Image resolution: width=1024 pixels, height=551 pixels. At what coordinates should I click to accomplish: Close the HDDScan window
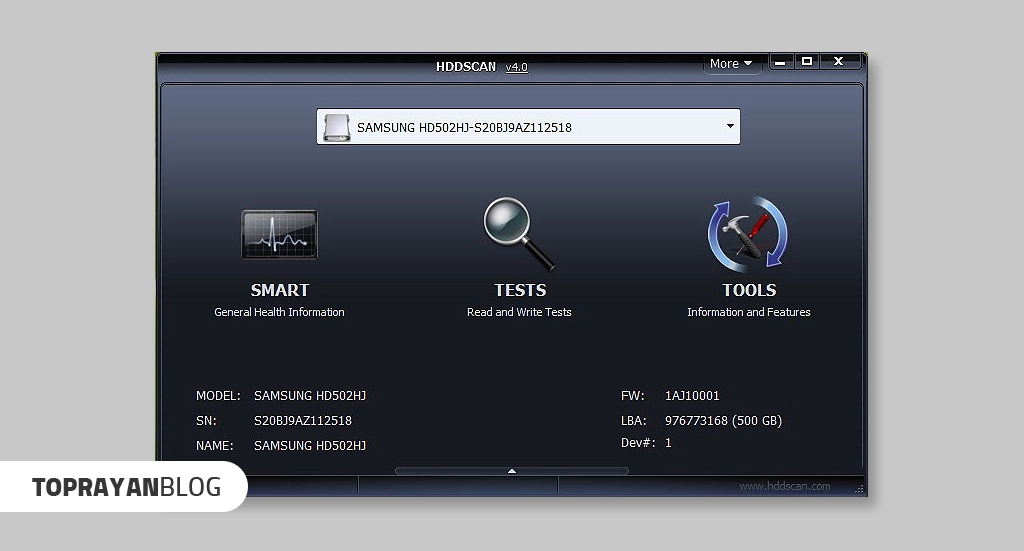[839, 61]
